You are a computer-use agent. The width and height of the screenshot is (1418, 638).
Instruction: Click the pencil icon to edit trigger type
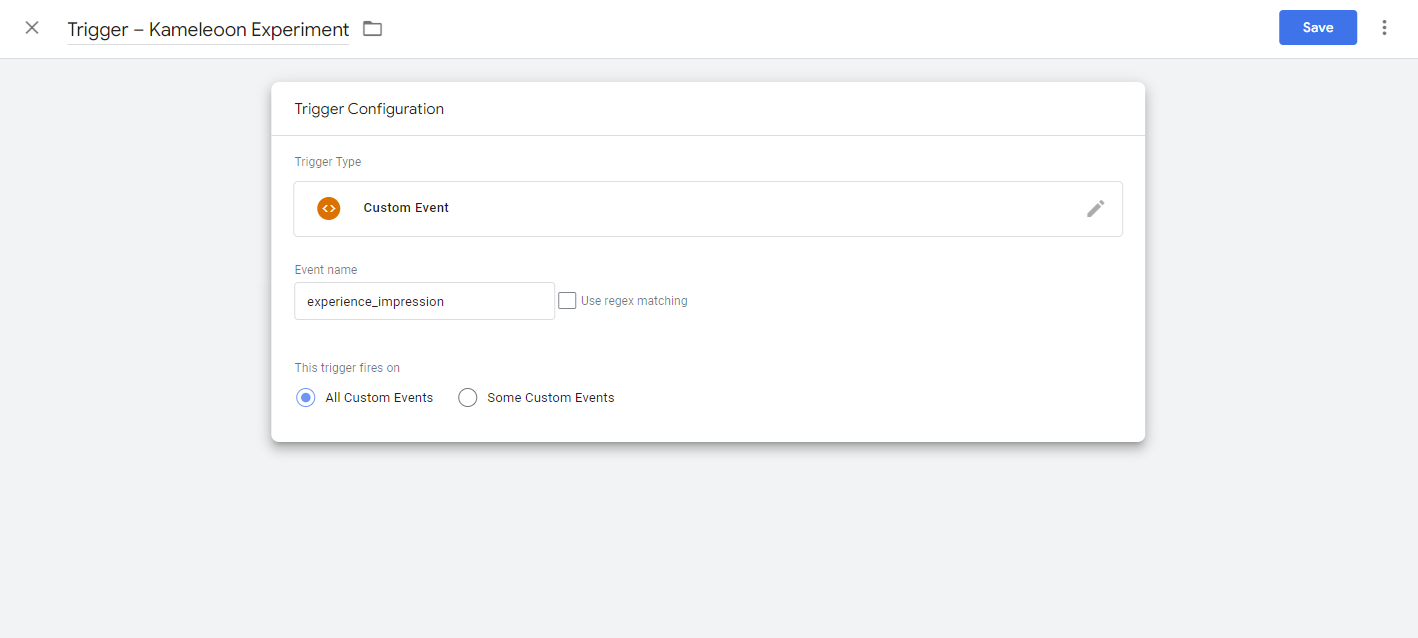(1095, 208)
